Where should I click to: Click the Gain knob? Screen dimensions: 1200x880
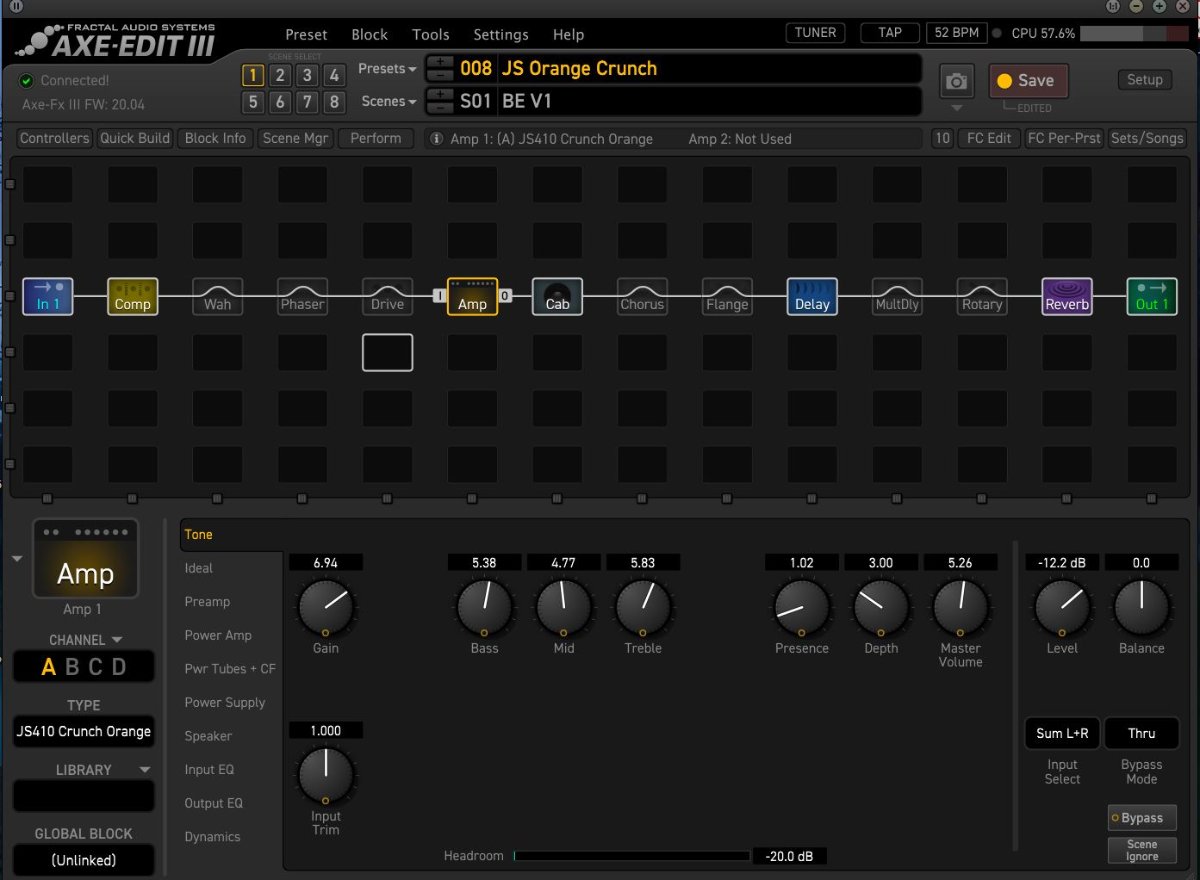[x=325, y=606]
